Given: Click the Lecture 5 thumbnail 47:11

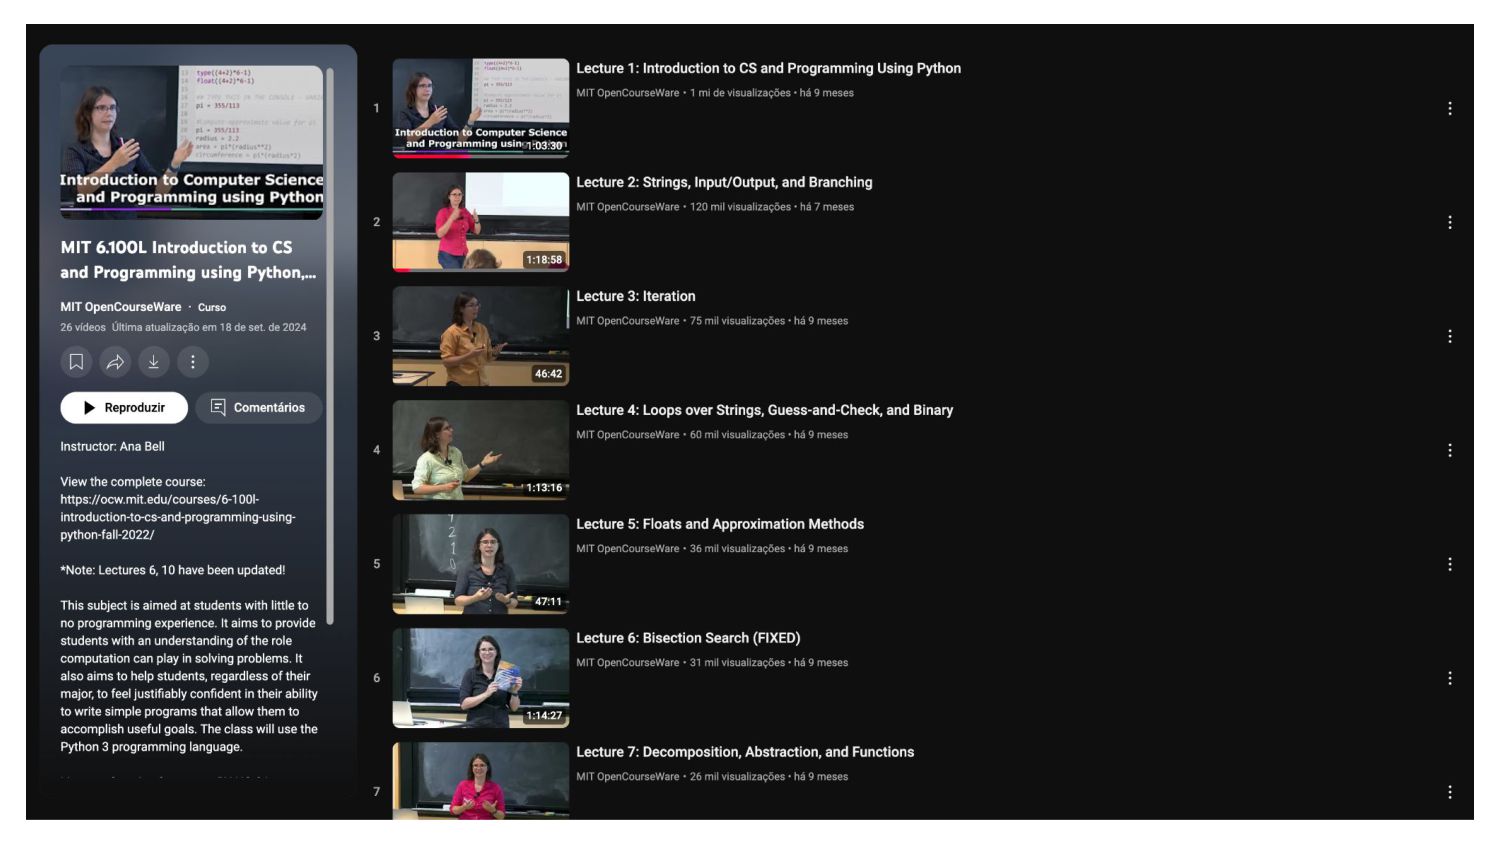Looking at the screenshot, I should (x=481, y=564).
